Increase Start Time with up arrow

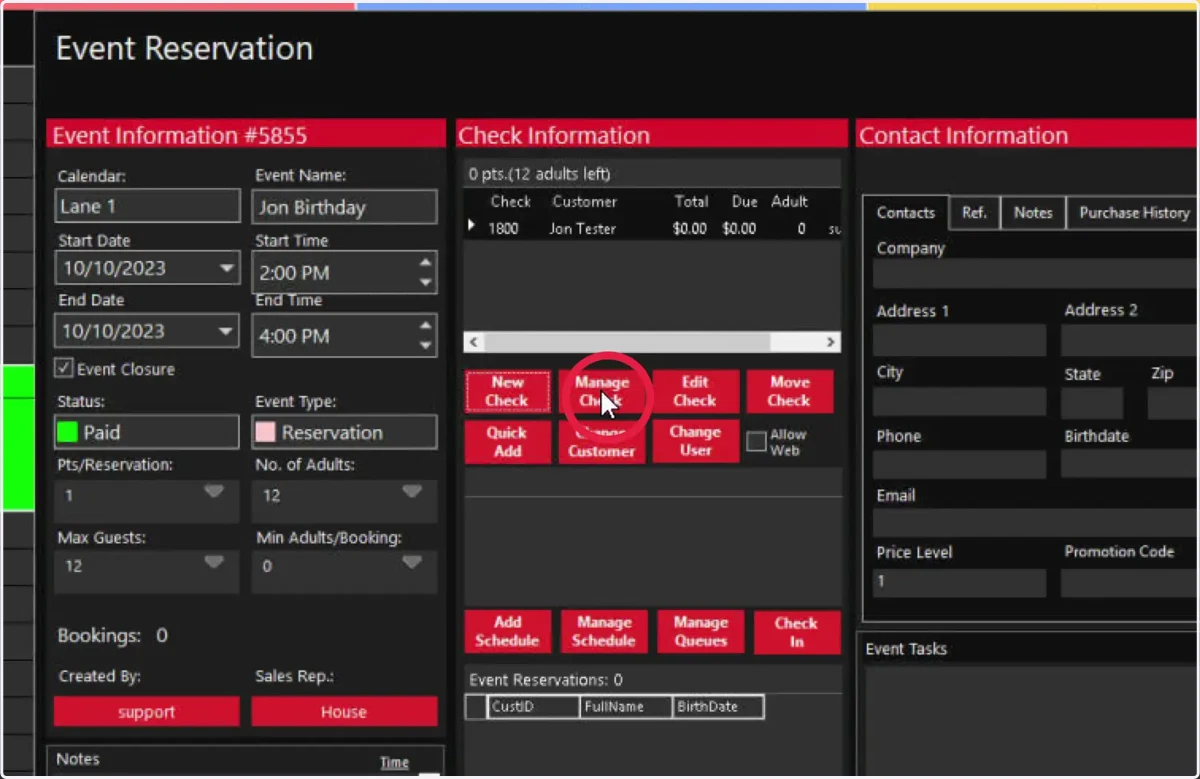click(426, 262)
